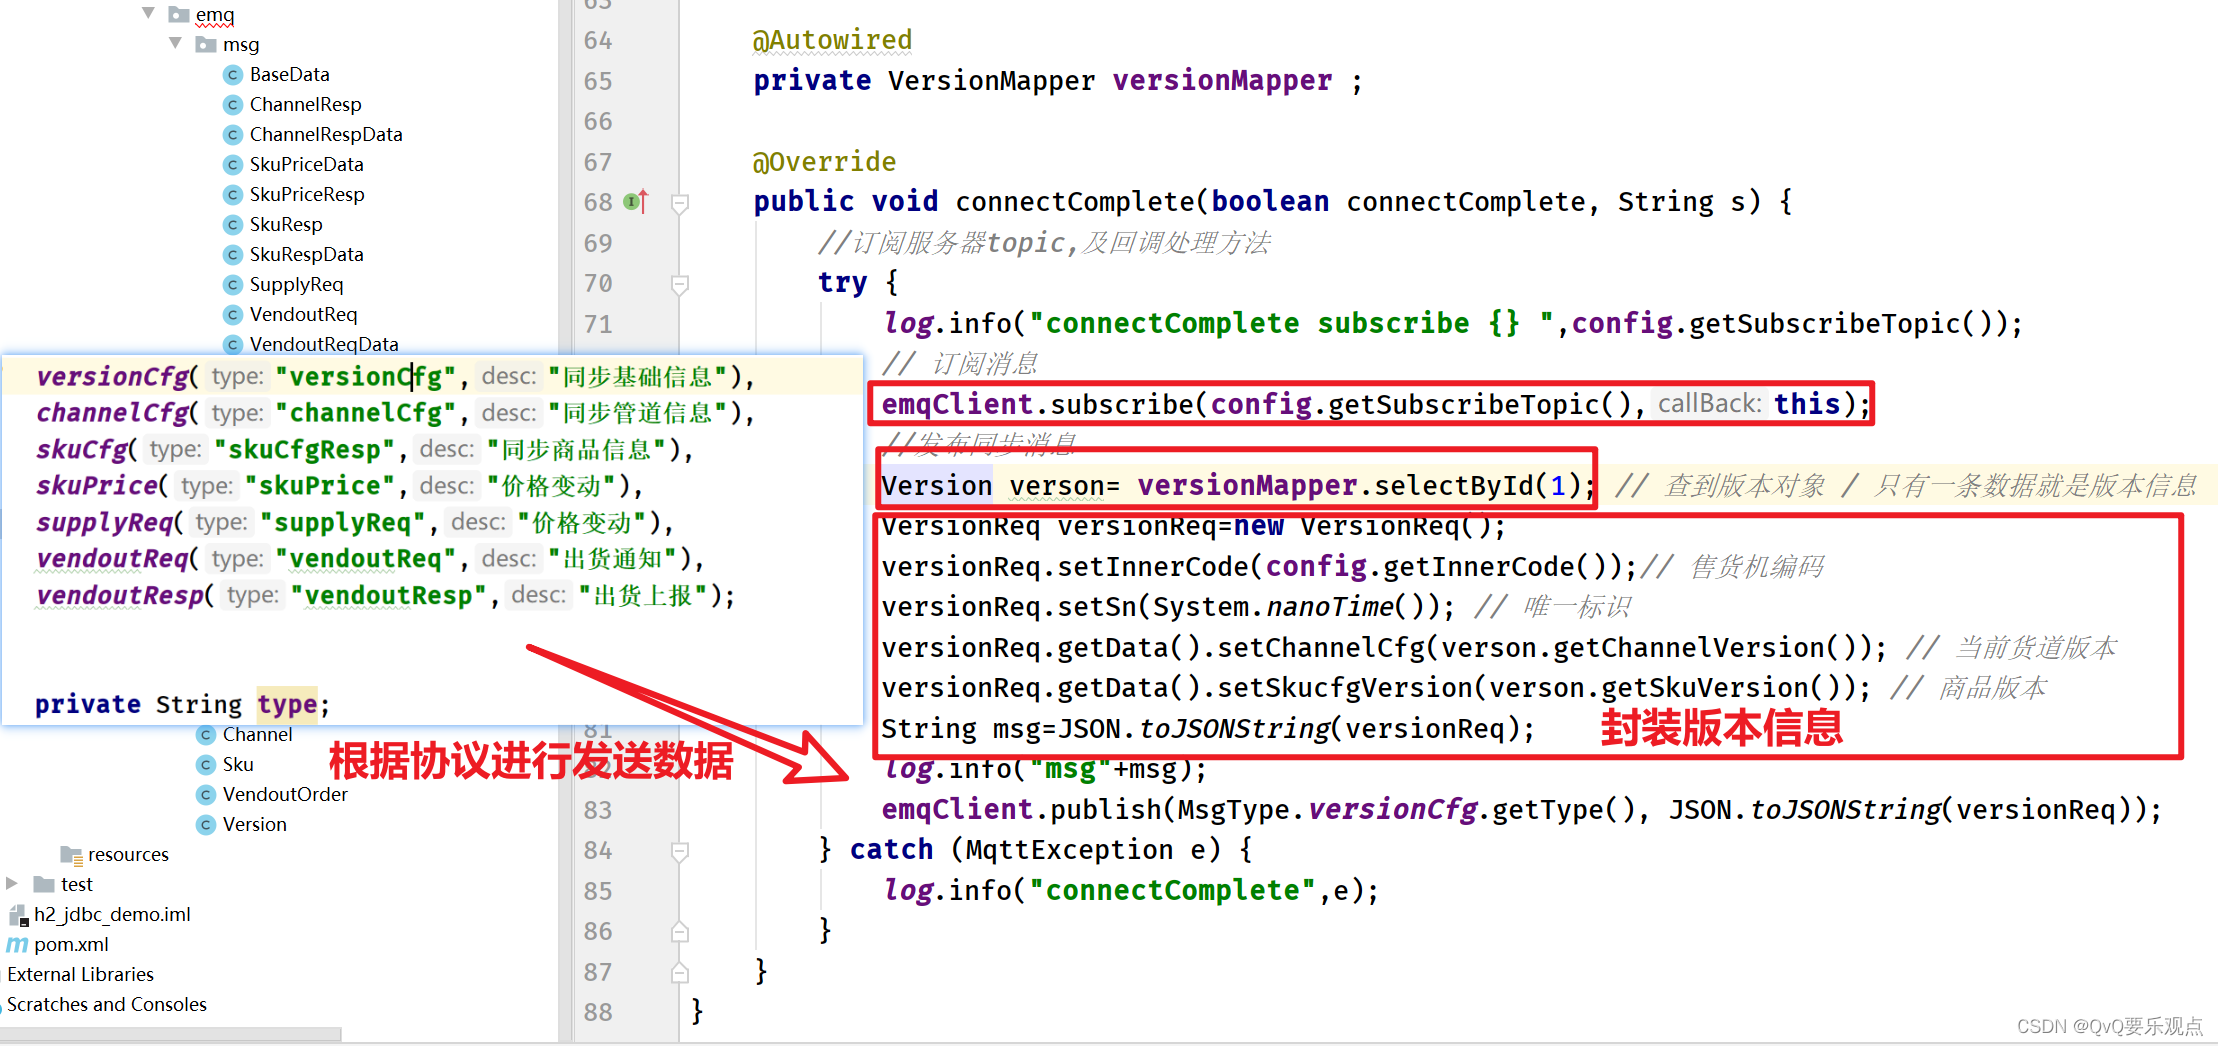Click the ChannelResp class icon
The width and height of the screenshot is (2218, 1046).
[233, 104]
